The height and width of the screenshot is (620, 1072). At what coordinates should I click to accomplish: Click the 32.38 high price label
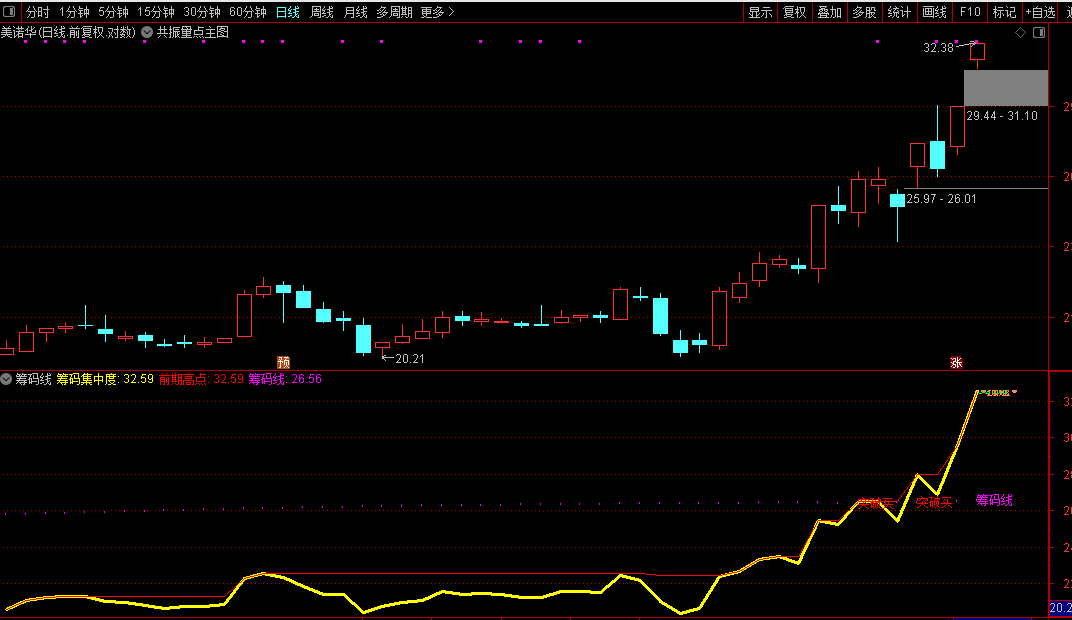click(938, 47)
